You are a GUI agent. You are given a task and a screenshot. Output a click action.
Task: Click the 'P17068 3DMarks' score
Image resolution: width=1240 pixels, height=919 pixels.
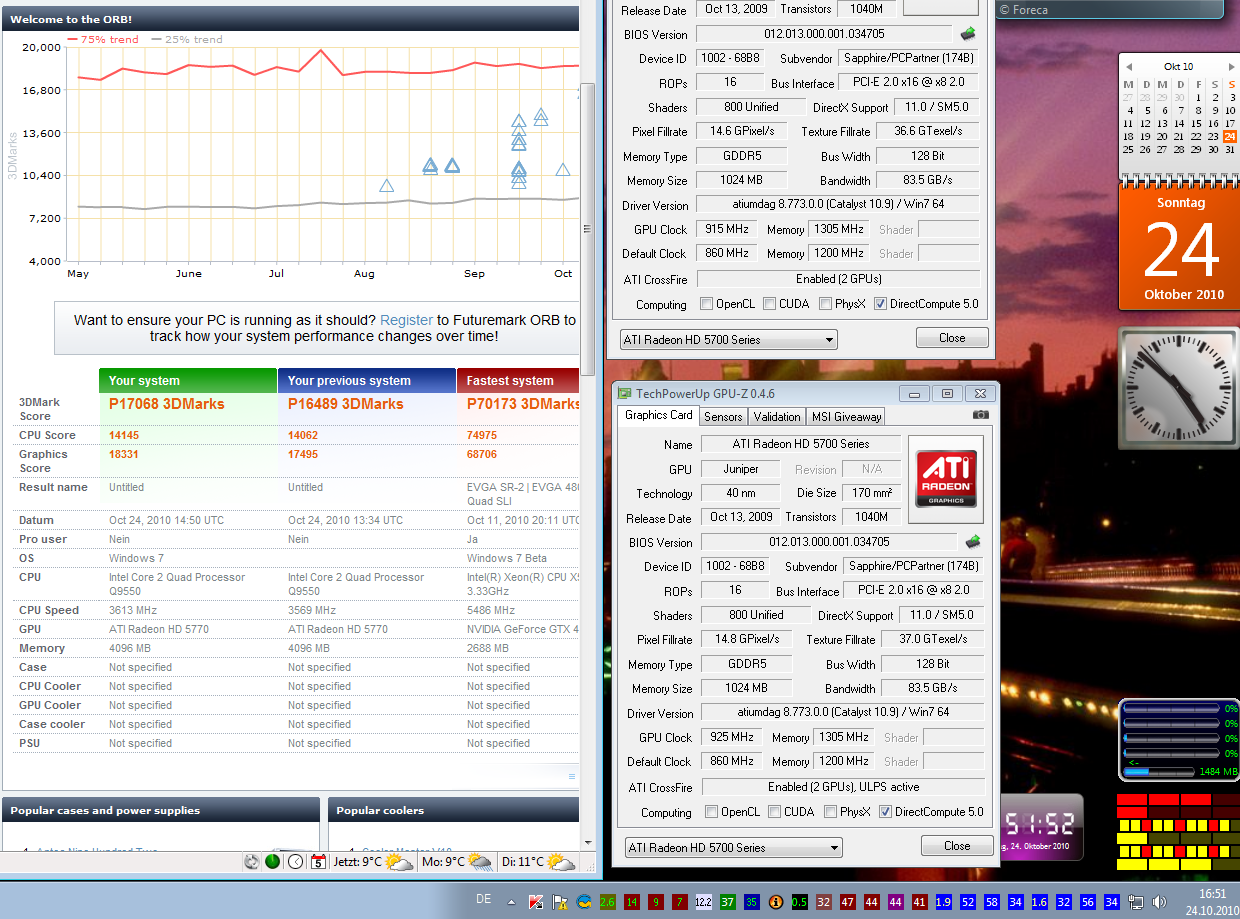pos(167,404)
